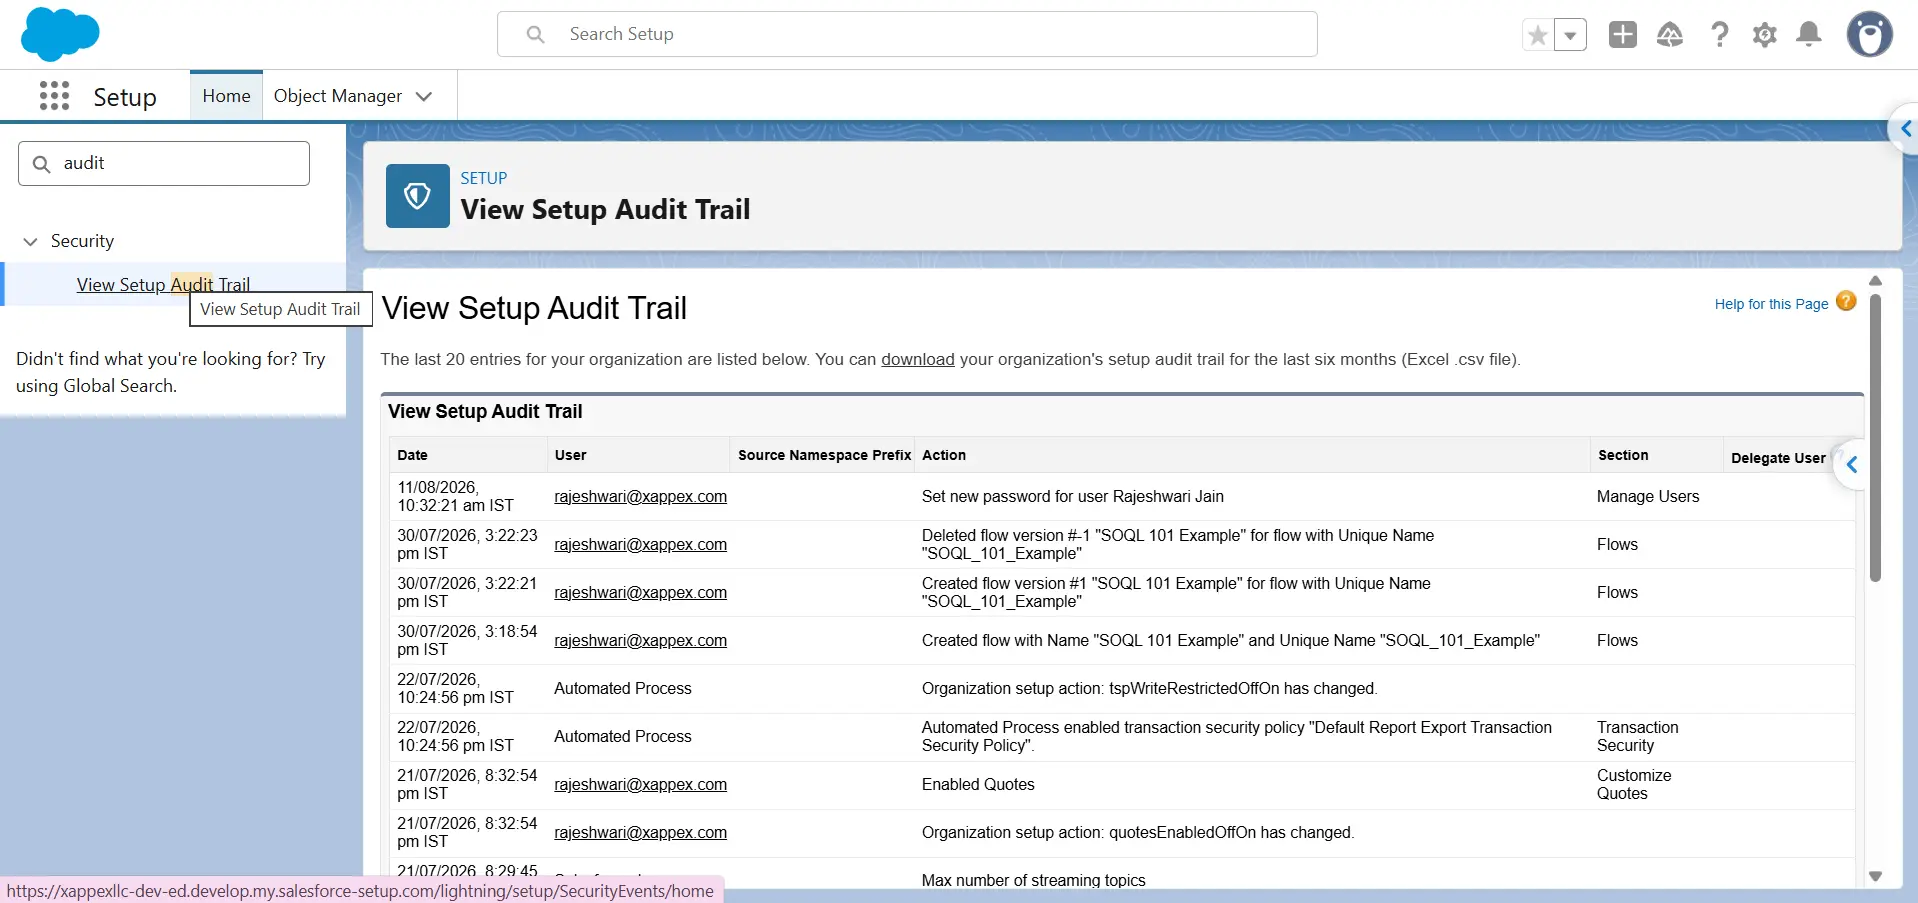Click the Quick Find box containing audit
Viewport: 1918px width, 903px height.
click(x=164, y=163)
